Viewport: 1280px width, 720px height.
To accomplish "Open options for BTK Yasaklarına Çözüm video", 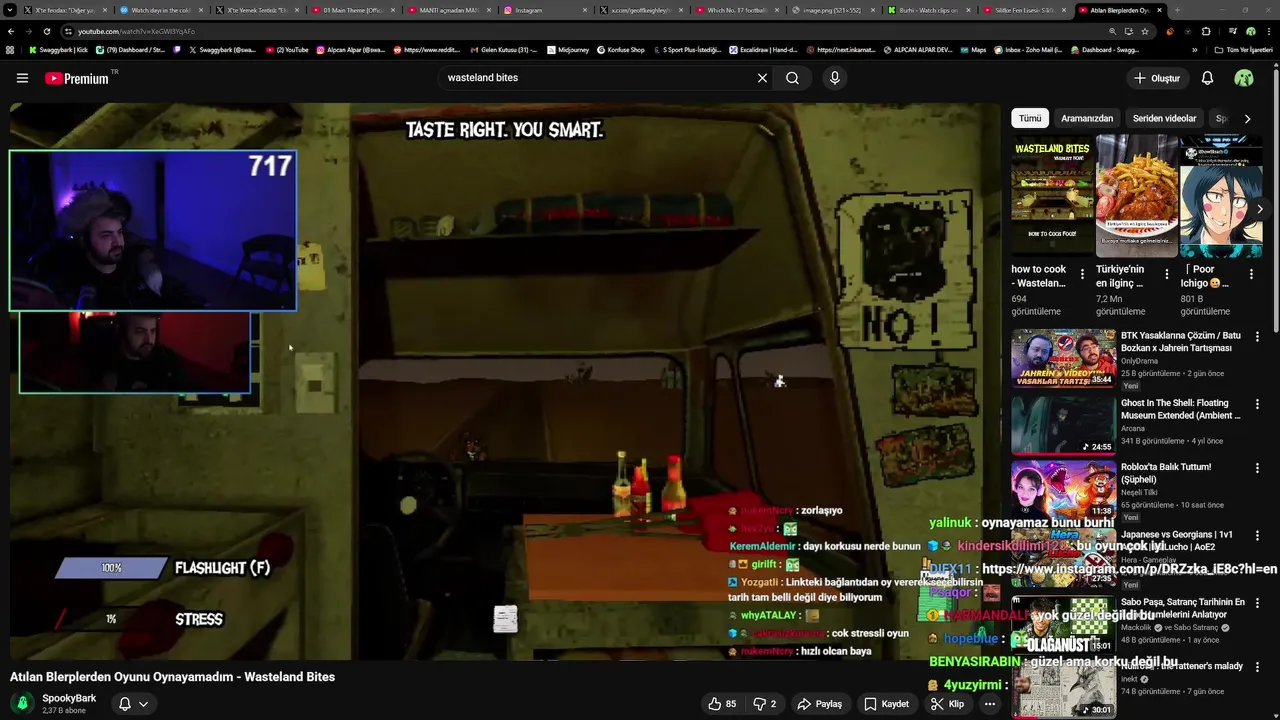I will [1257, 337].
